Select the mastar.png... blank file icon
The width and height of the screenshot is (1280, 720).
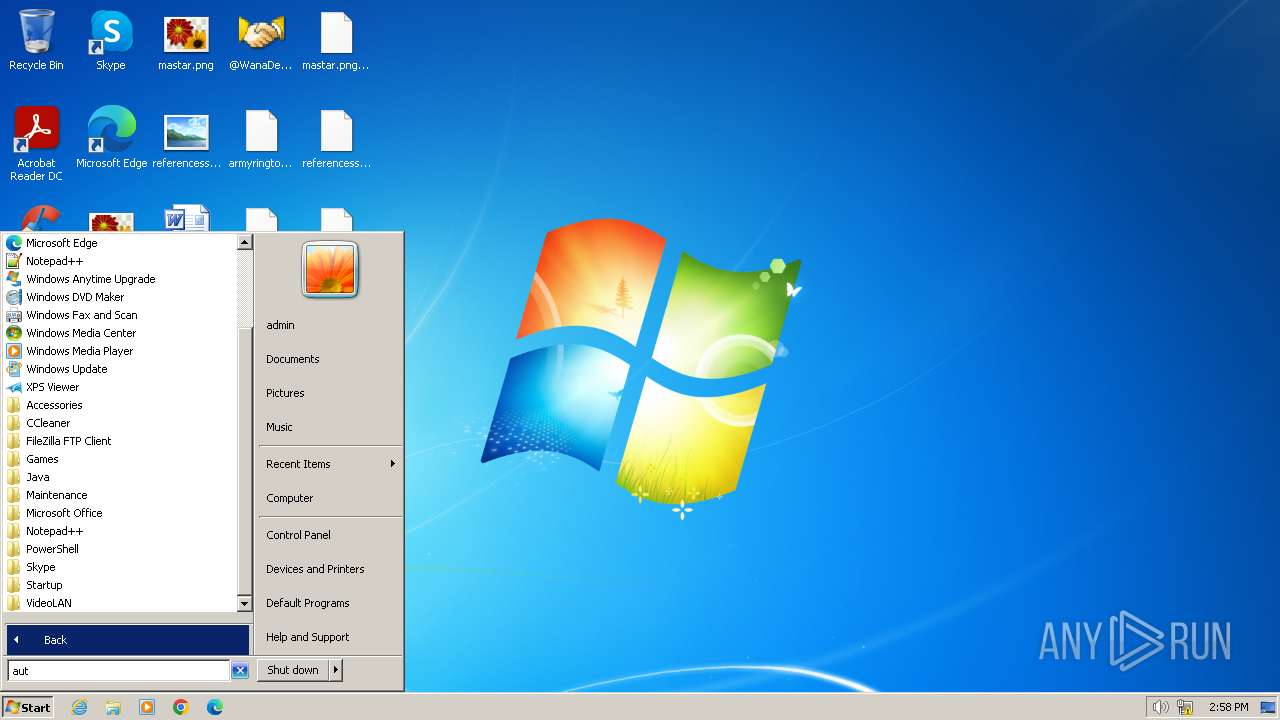point(336,42)
